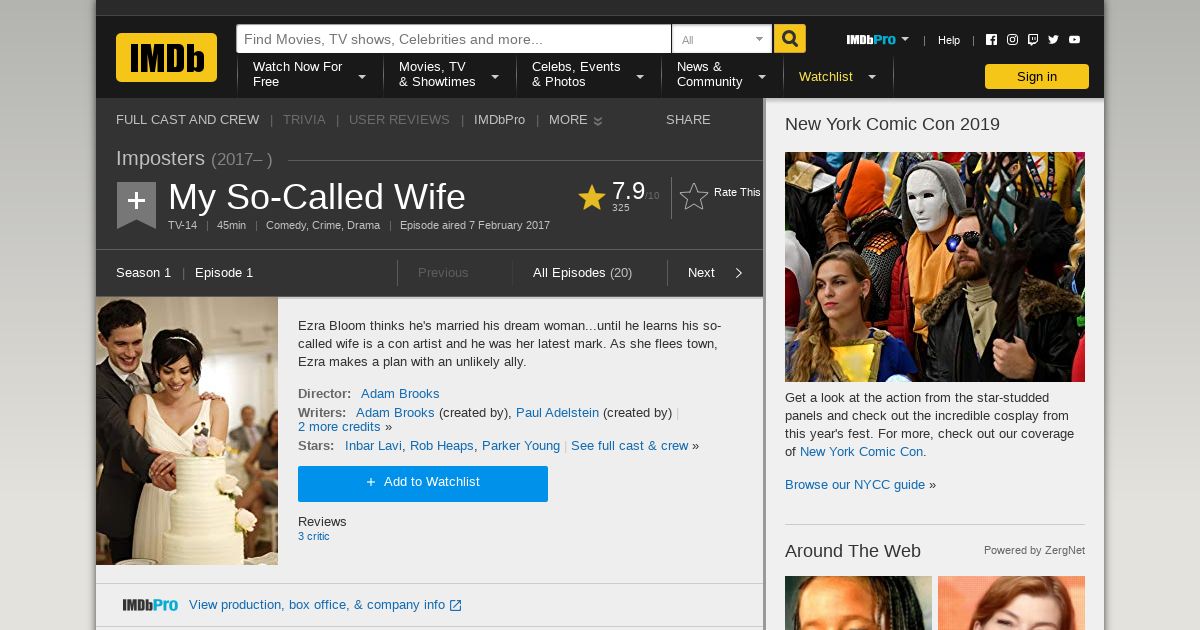The height and width of the screenshot is (630, 1200).
Task: Expand the MORE menu chevron
Action: point(598,121)
